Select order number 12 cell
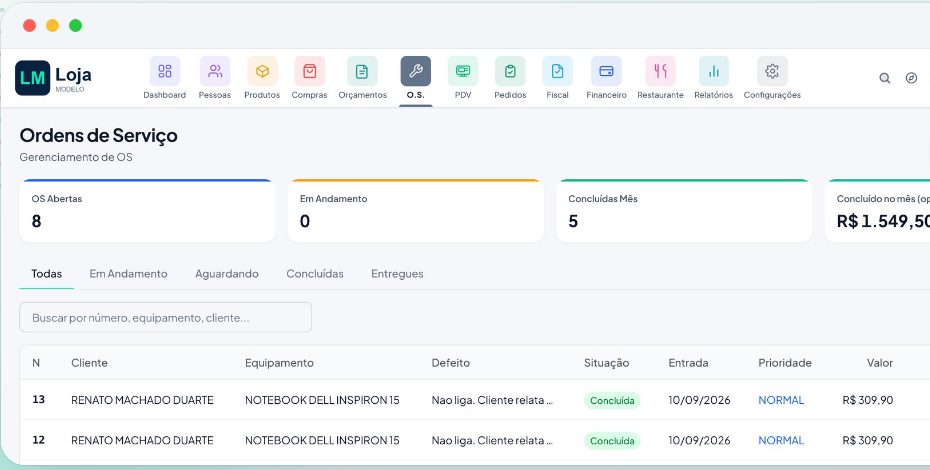 click(39, 440)
